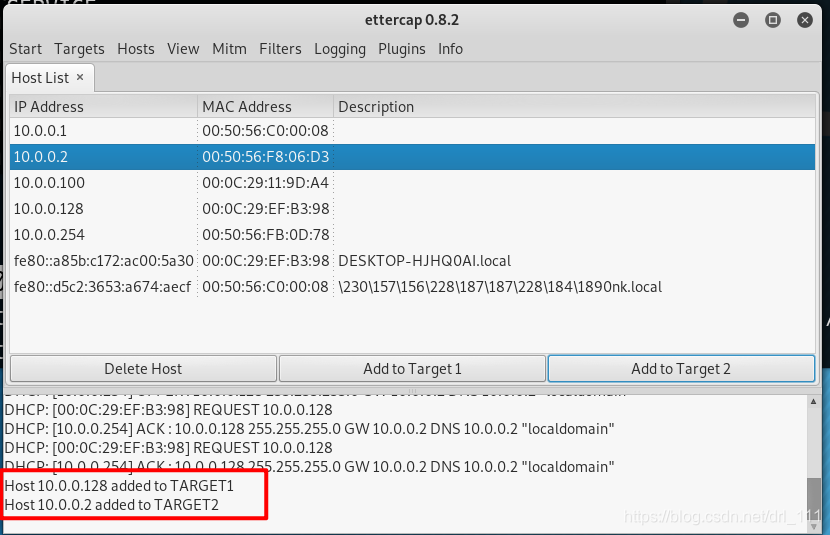Click log scrollbar down arrow
830x535 pixels.
(814, 527)
